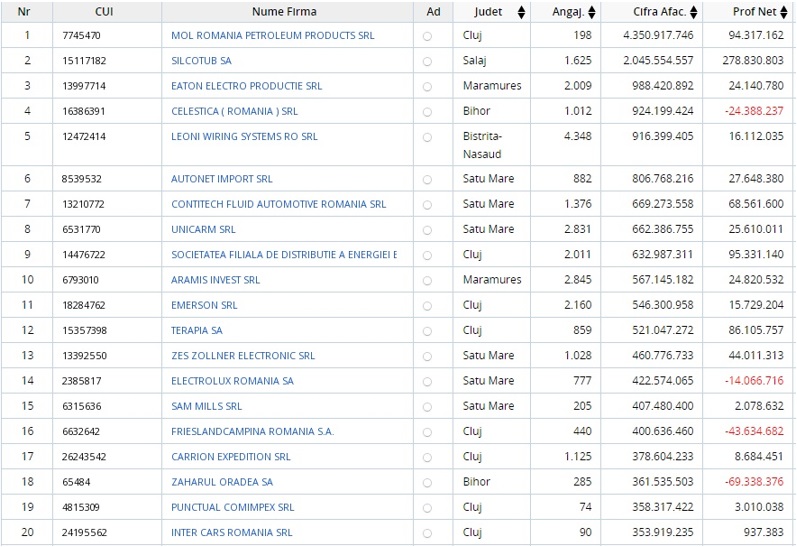Go to LEONI WIRING SYSTEMS RO SRL page
Viewport: 797px width, 547px height.
pos(244,136)
